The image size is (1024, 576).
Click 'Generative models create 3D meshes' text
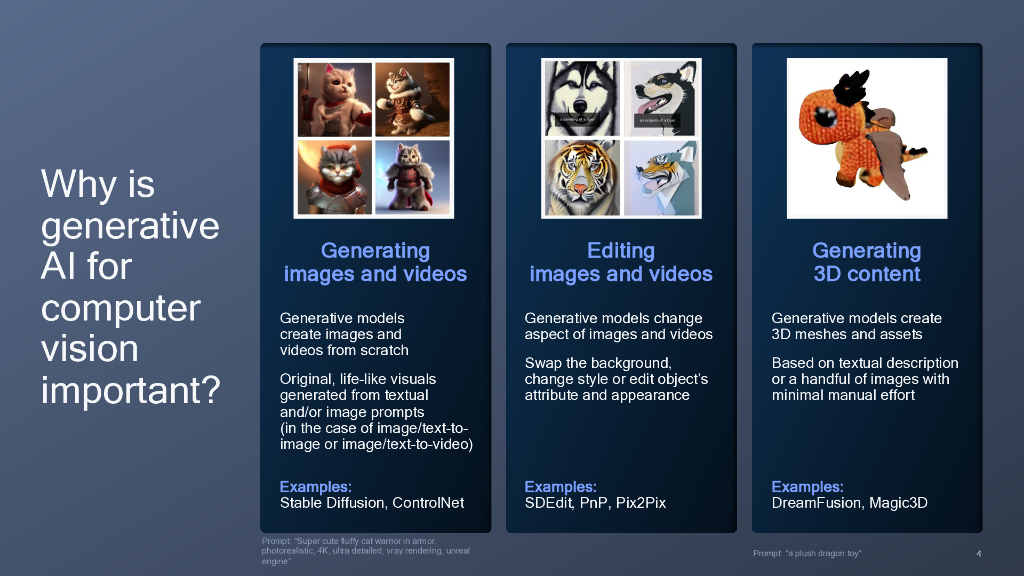(x=856, y=326)
